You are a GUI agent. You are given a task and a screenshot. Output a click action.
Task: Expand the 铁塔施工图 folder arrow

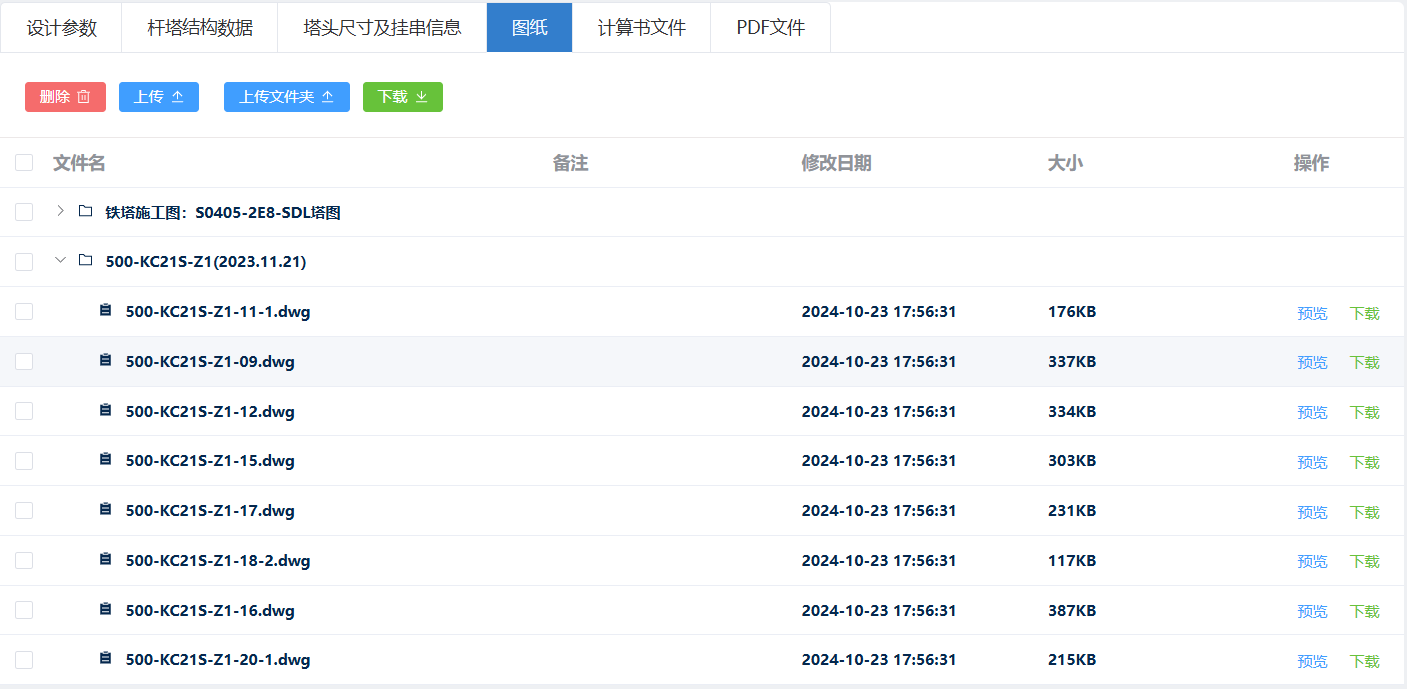click(x=60, y=211)
